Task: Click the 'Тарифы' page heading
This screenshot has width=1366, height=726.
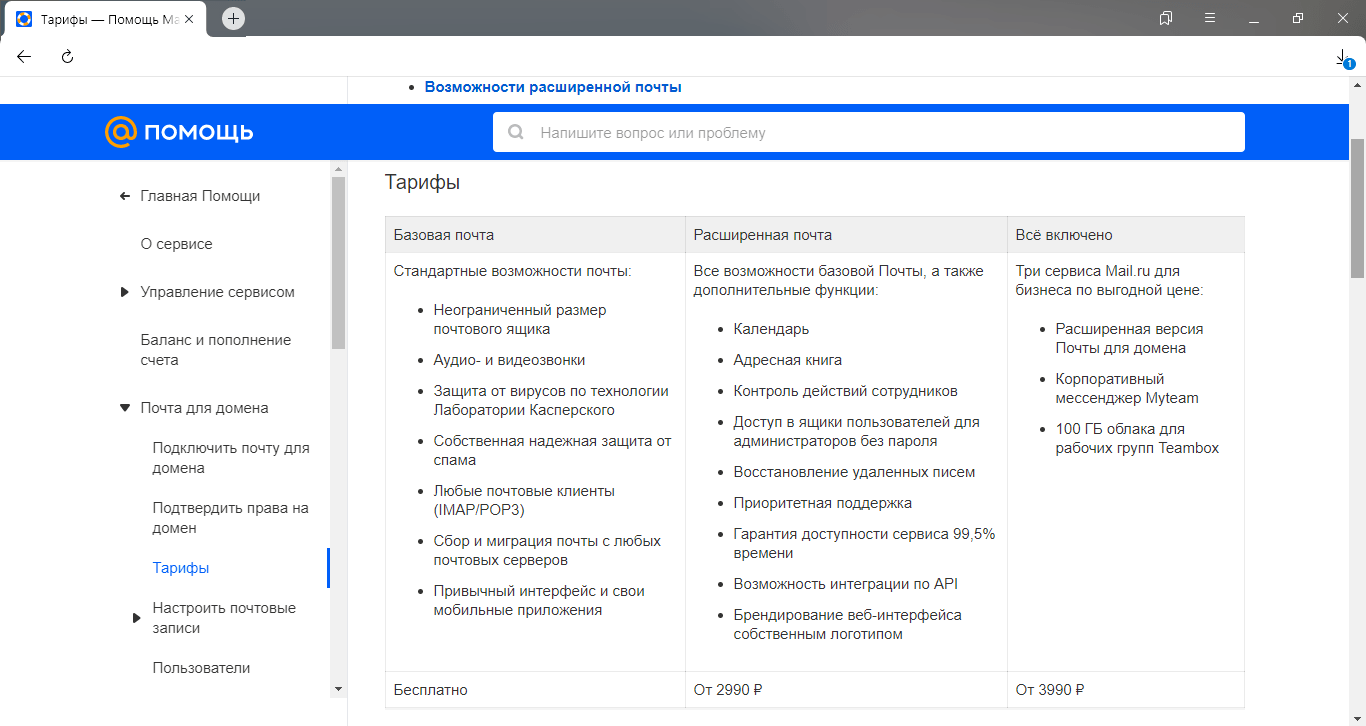Action: [422, 183]
